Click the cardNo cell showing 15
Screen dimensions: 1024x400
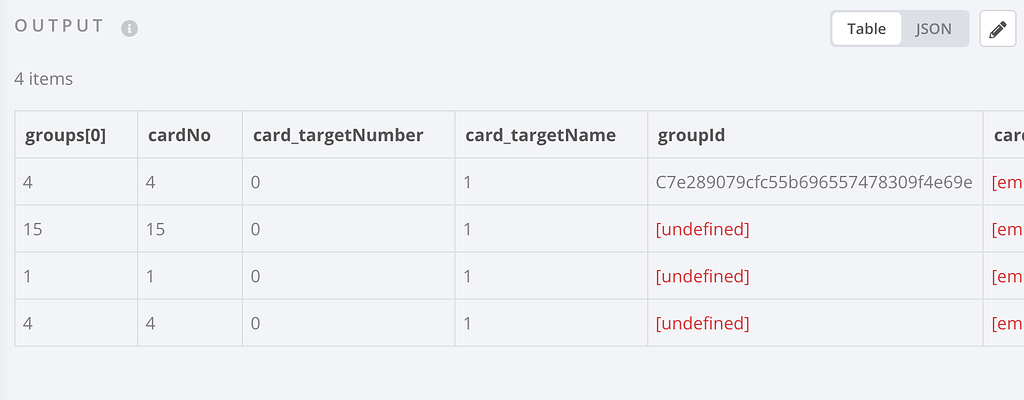tap(157, 229)
